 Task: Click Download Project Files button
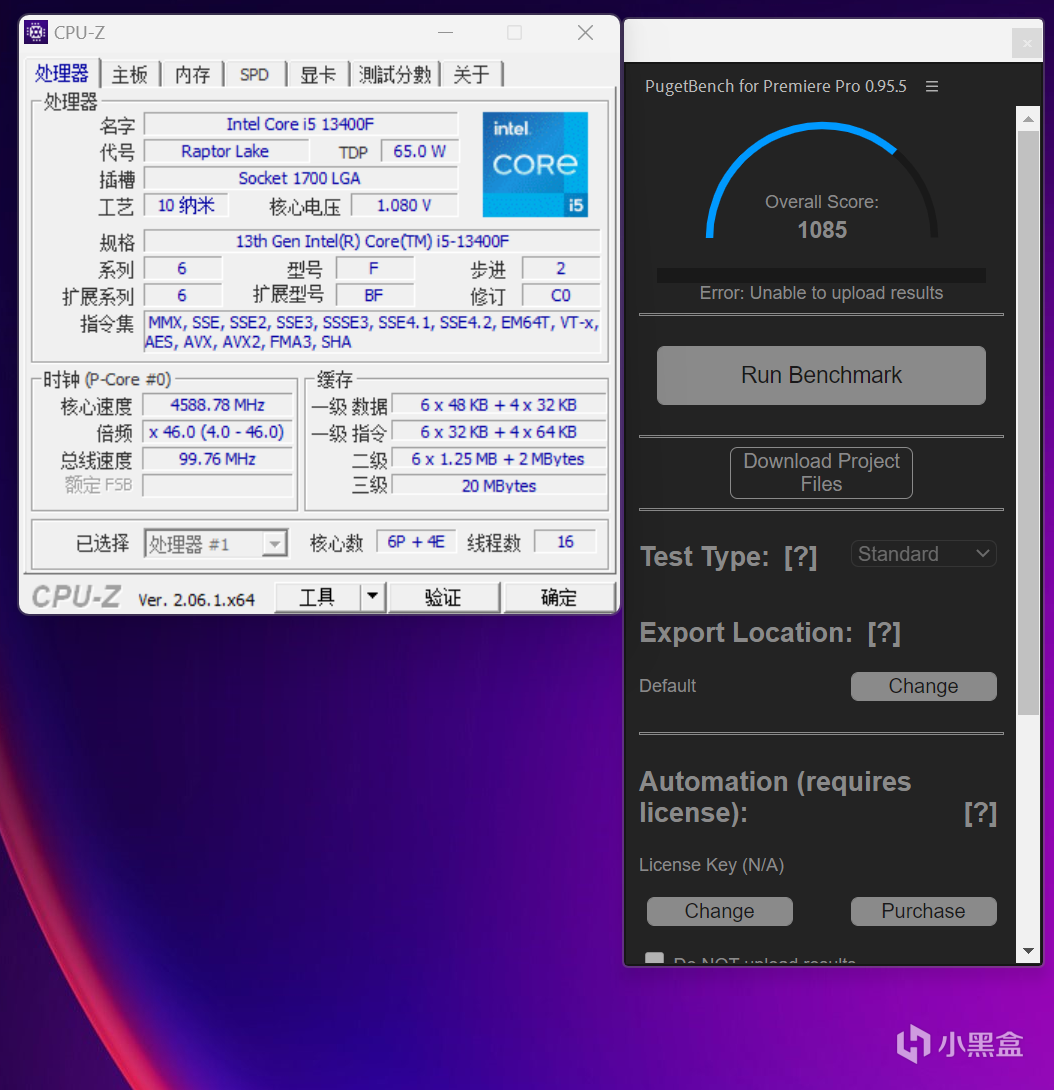821,473
